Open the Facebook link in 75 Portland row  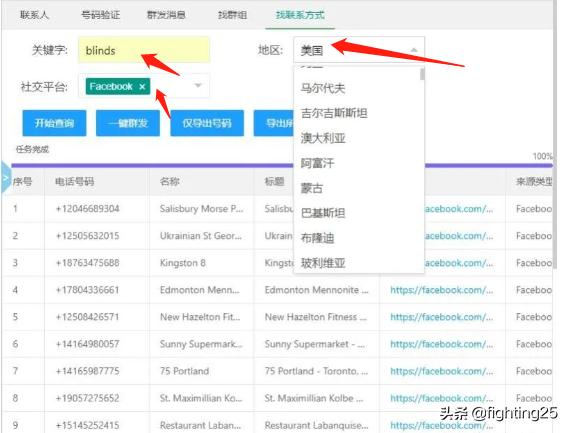[x=442, y=371]
